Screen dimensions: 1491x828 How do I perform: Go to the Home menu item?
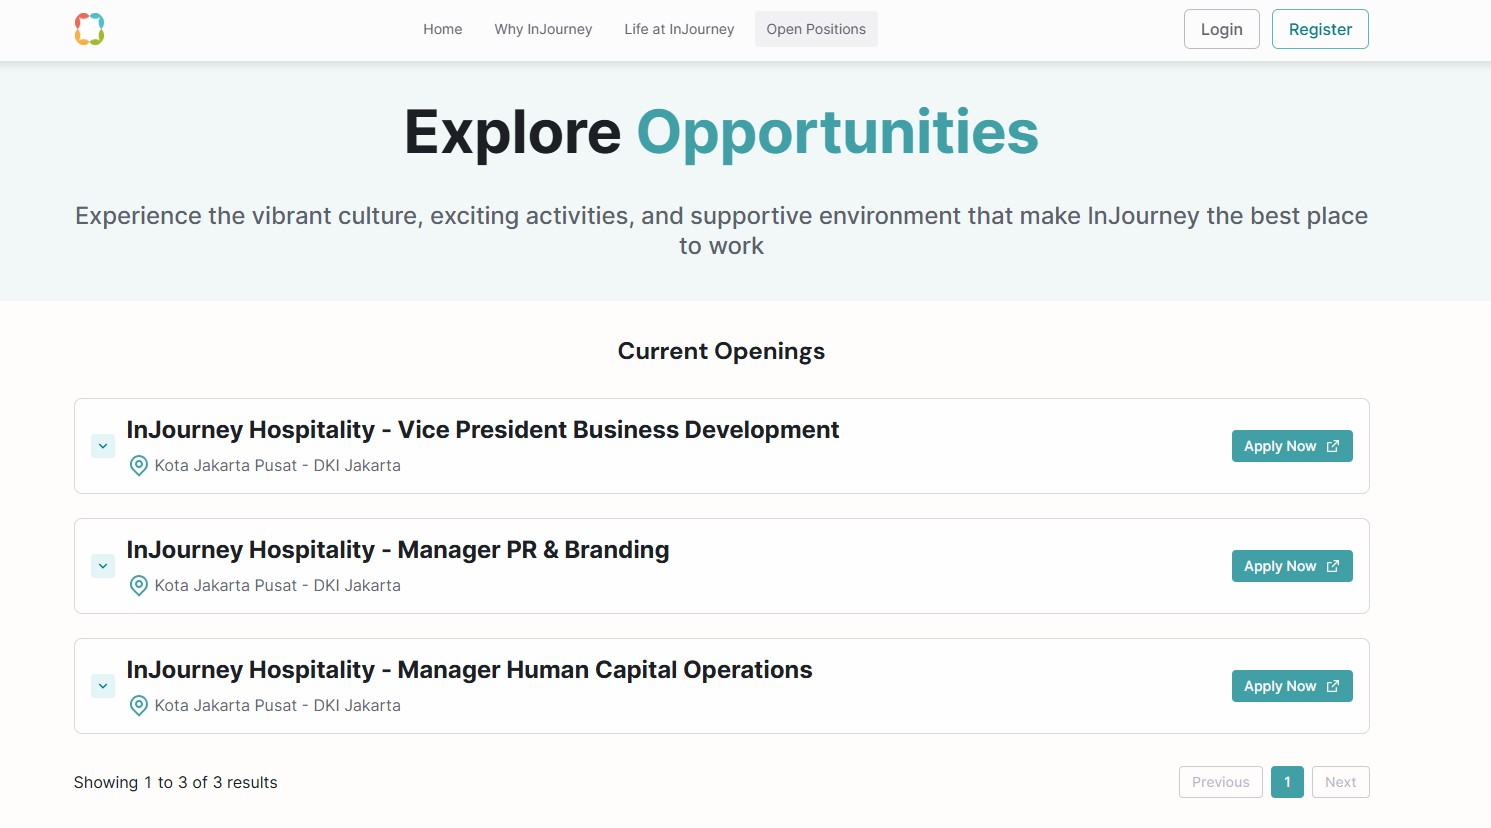tap(442, 29)
